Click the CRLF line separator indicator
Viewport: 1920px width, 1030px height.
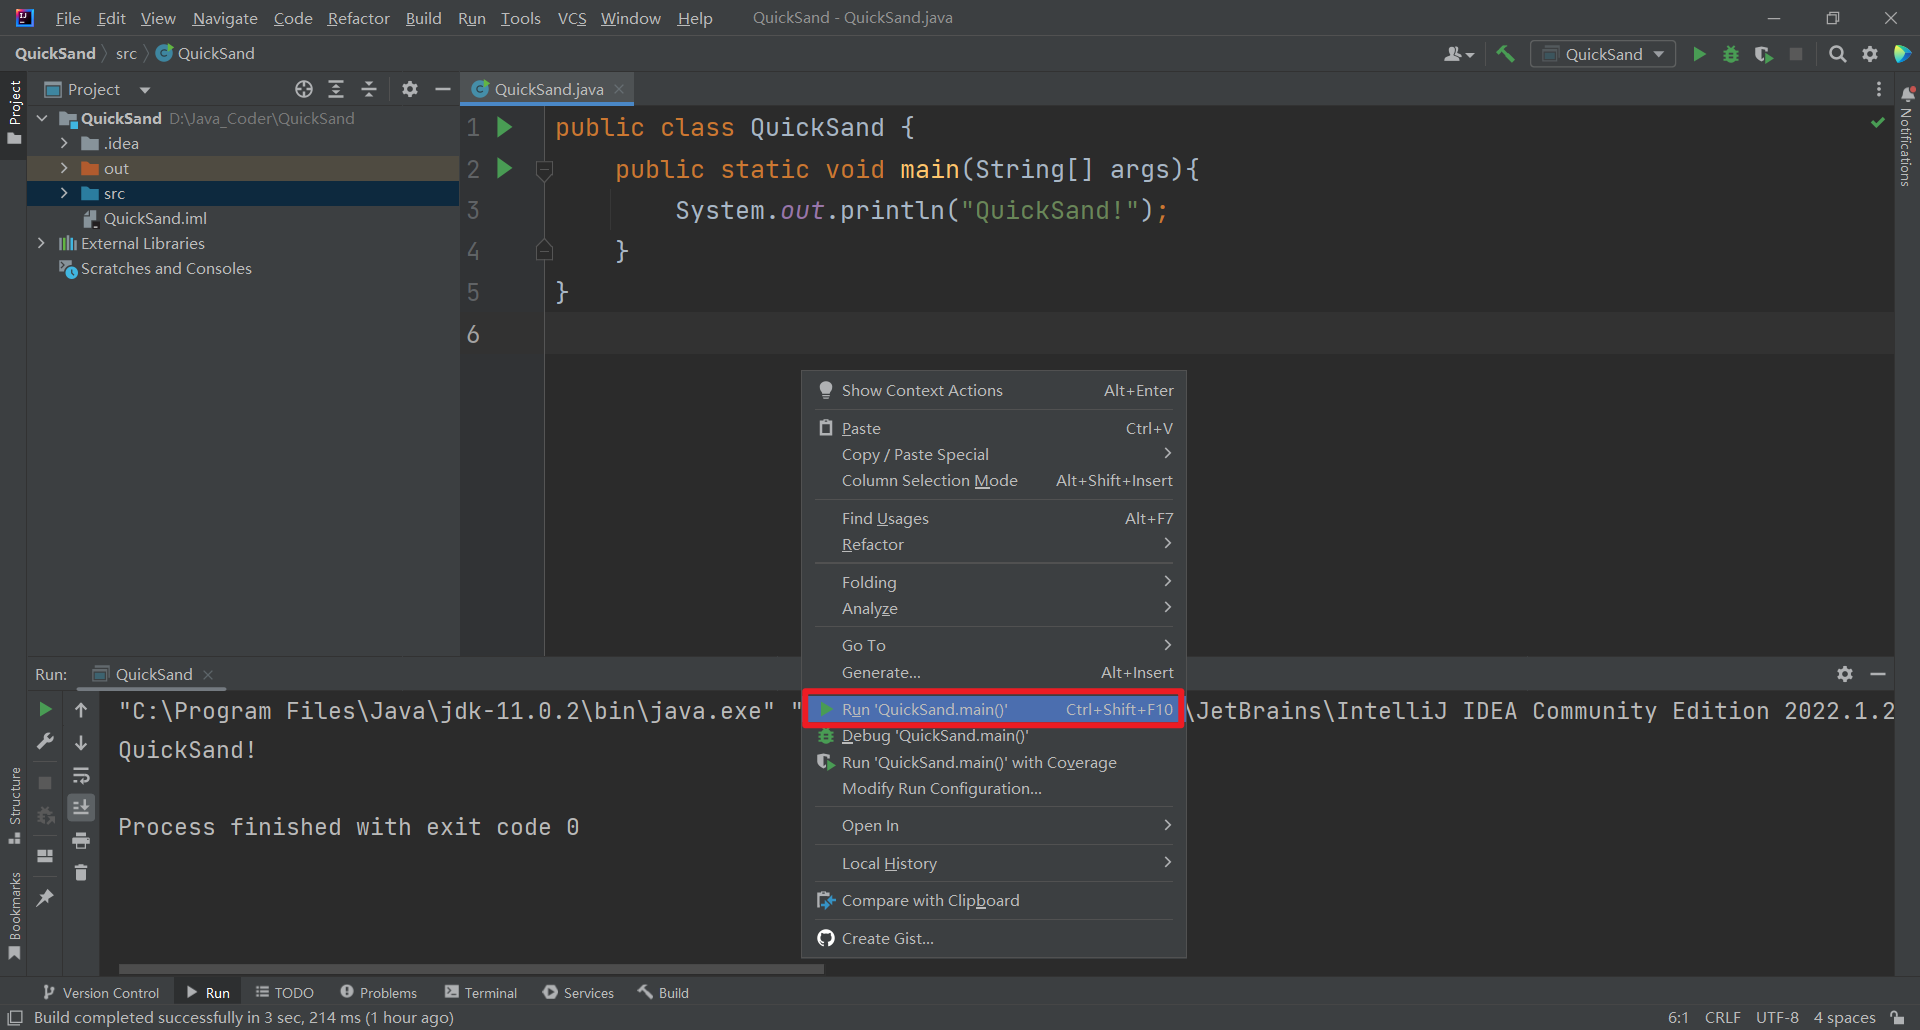click(1723, 1017)
